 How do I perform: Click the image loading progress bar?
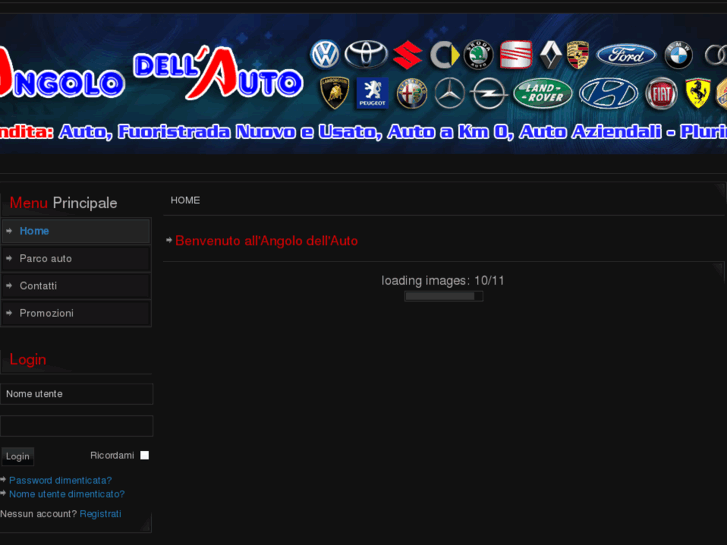pos(444,296)
